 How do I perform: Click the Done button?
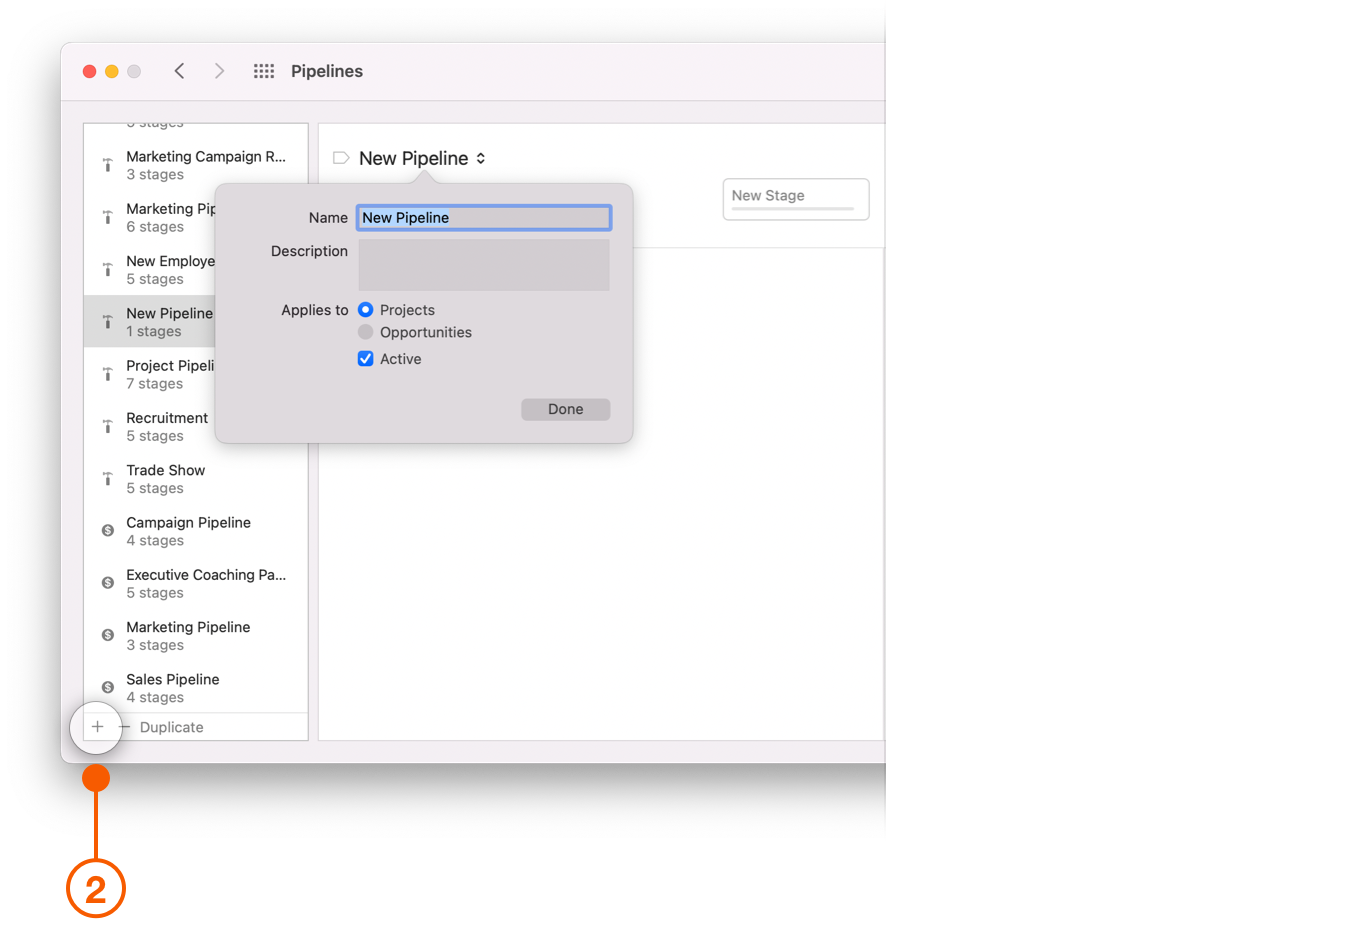(x=565, y=409)
